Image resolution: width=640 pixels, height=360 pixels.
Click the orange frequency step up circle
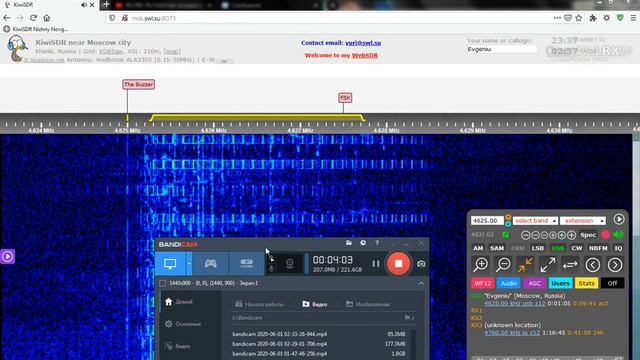(508, 217)
